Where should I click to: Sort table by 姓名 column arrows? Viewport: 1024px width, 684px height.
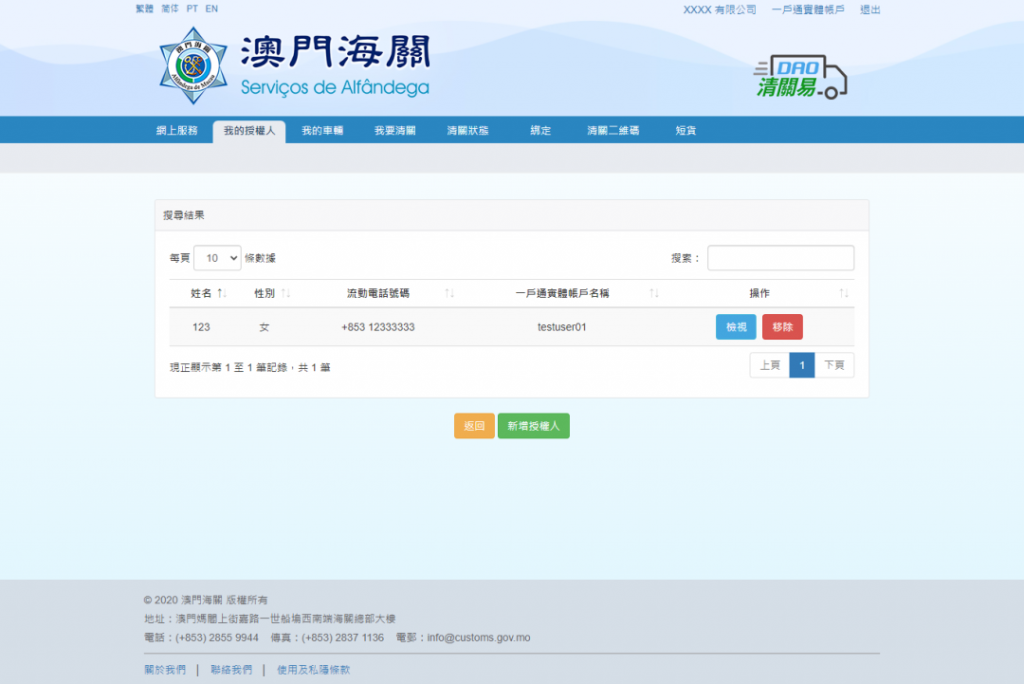coord(222,294)
